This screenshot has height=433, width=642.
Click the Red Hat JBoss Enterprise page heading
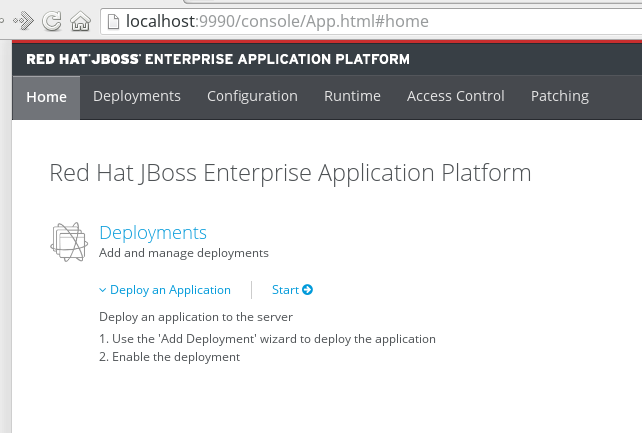[290, 173]
